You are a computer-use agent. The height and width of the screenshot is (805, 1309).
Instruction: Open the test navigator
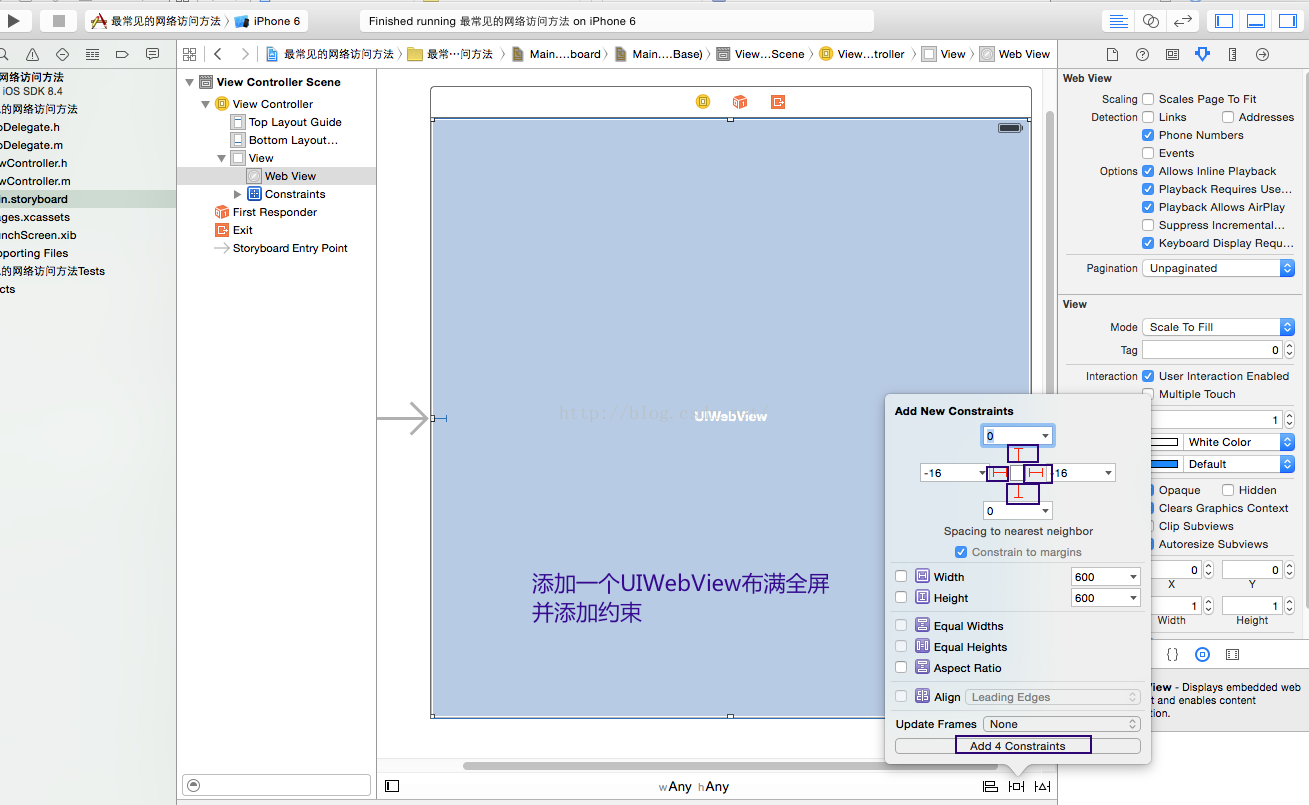62,54
